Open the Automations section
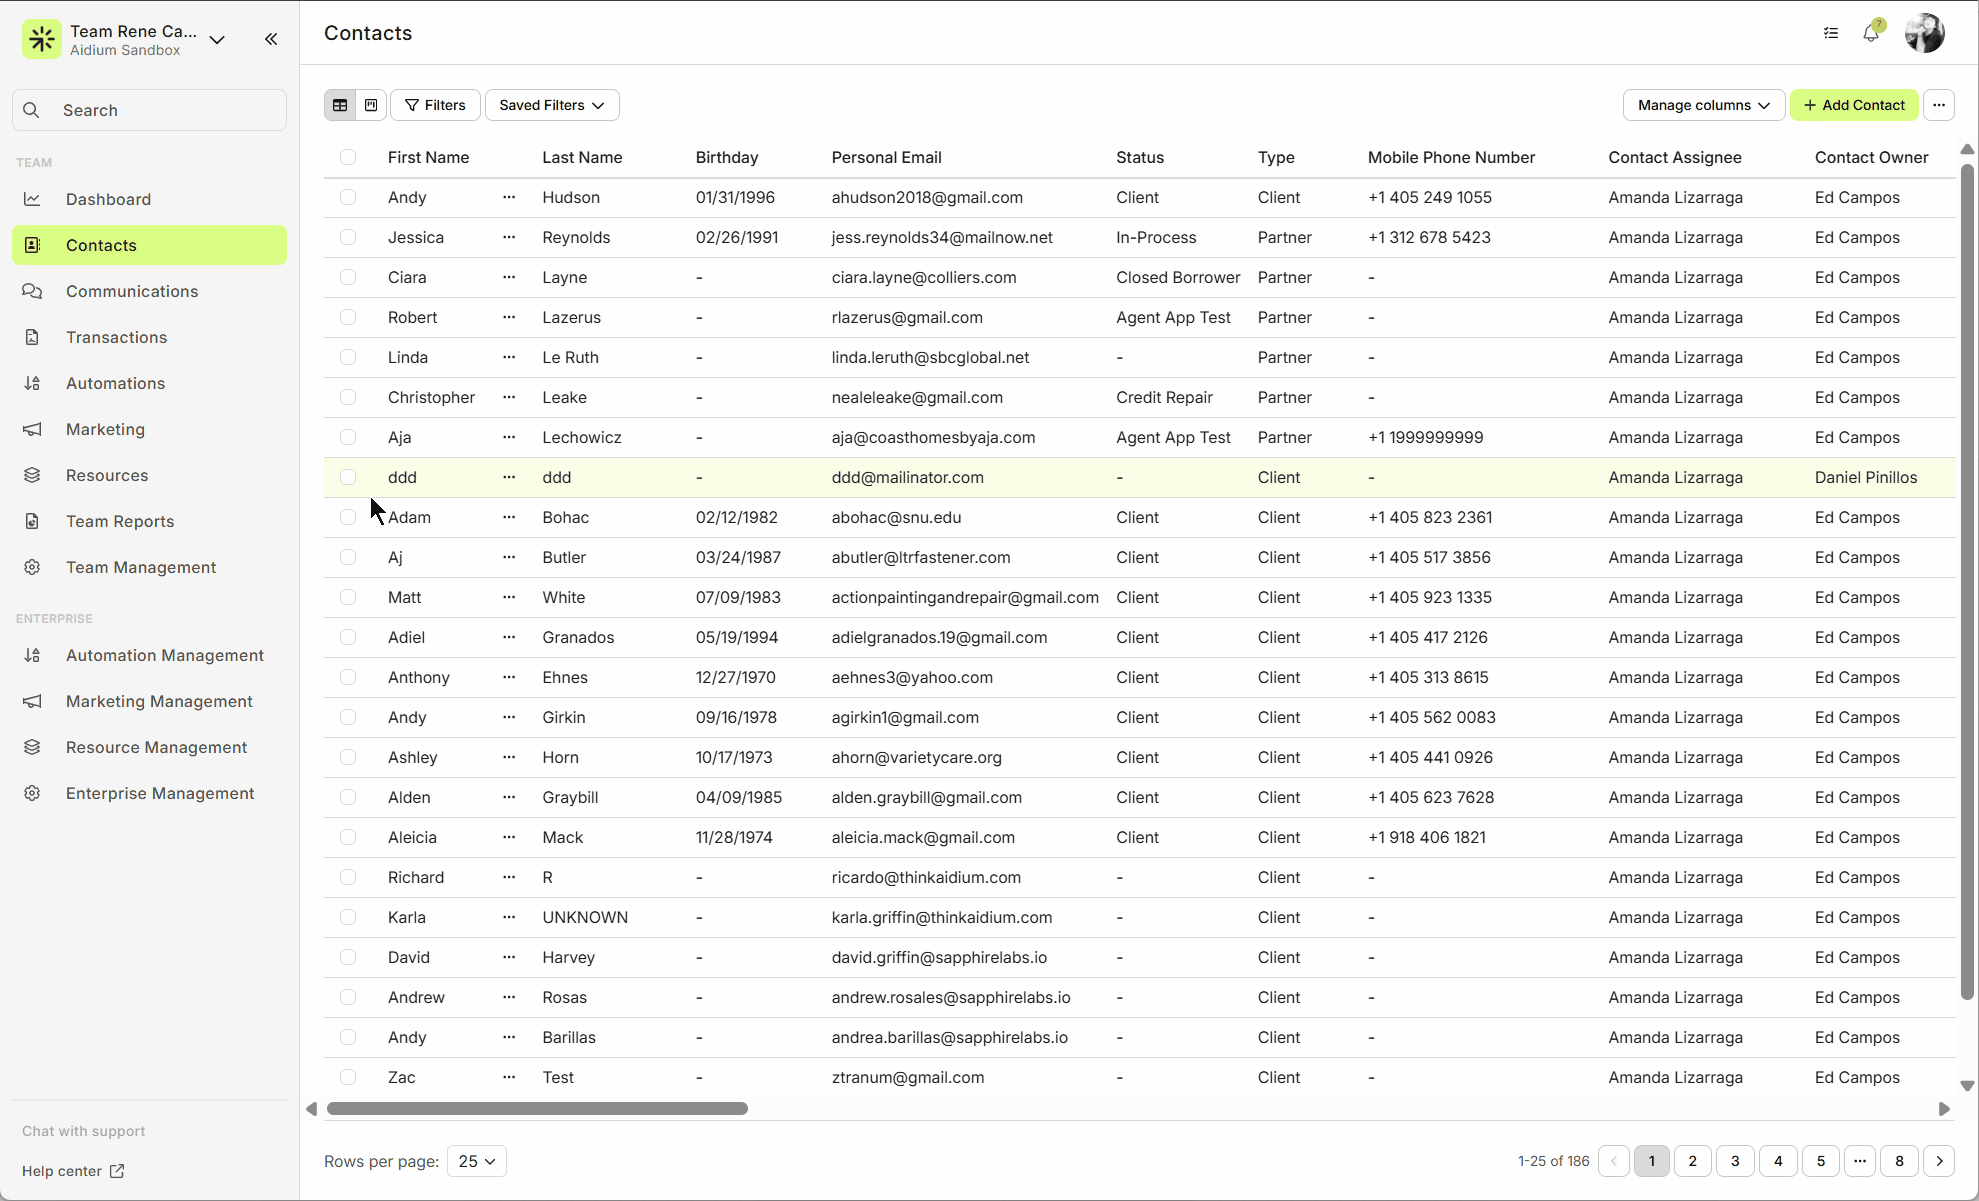1979x1201 pixels. pos(115,383)
